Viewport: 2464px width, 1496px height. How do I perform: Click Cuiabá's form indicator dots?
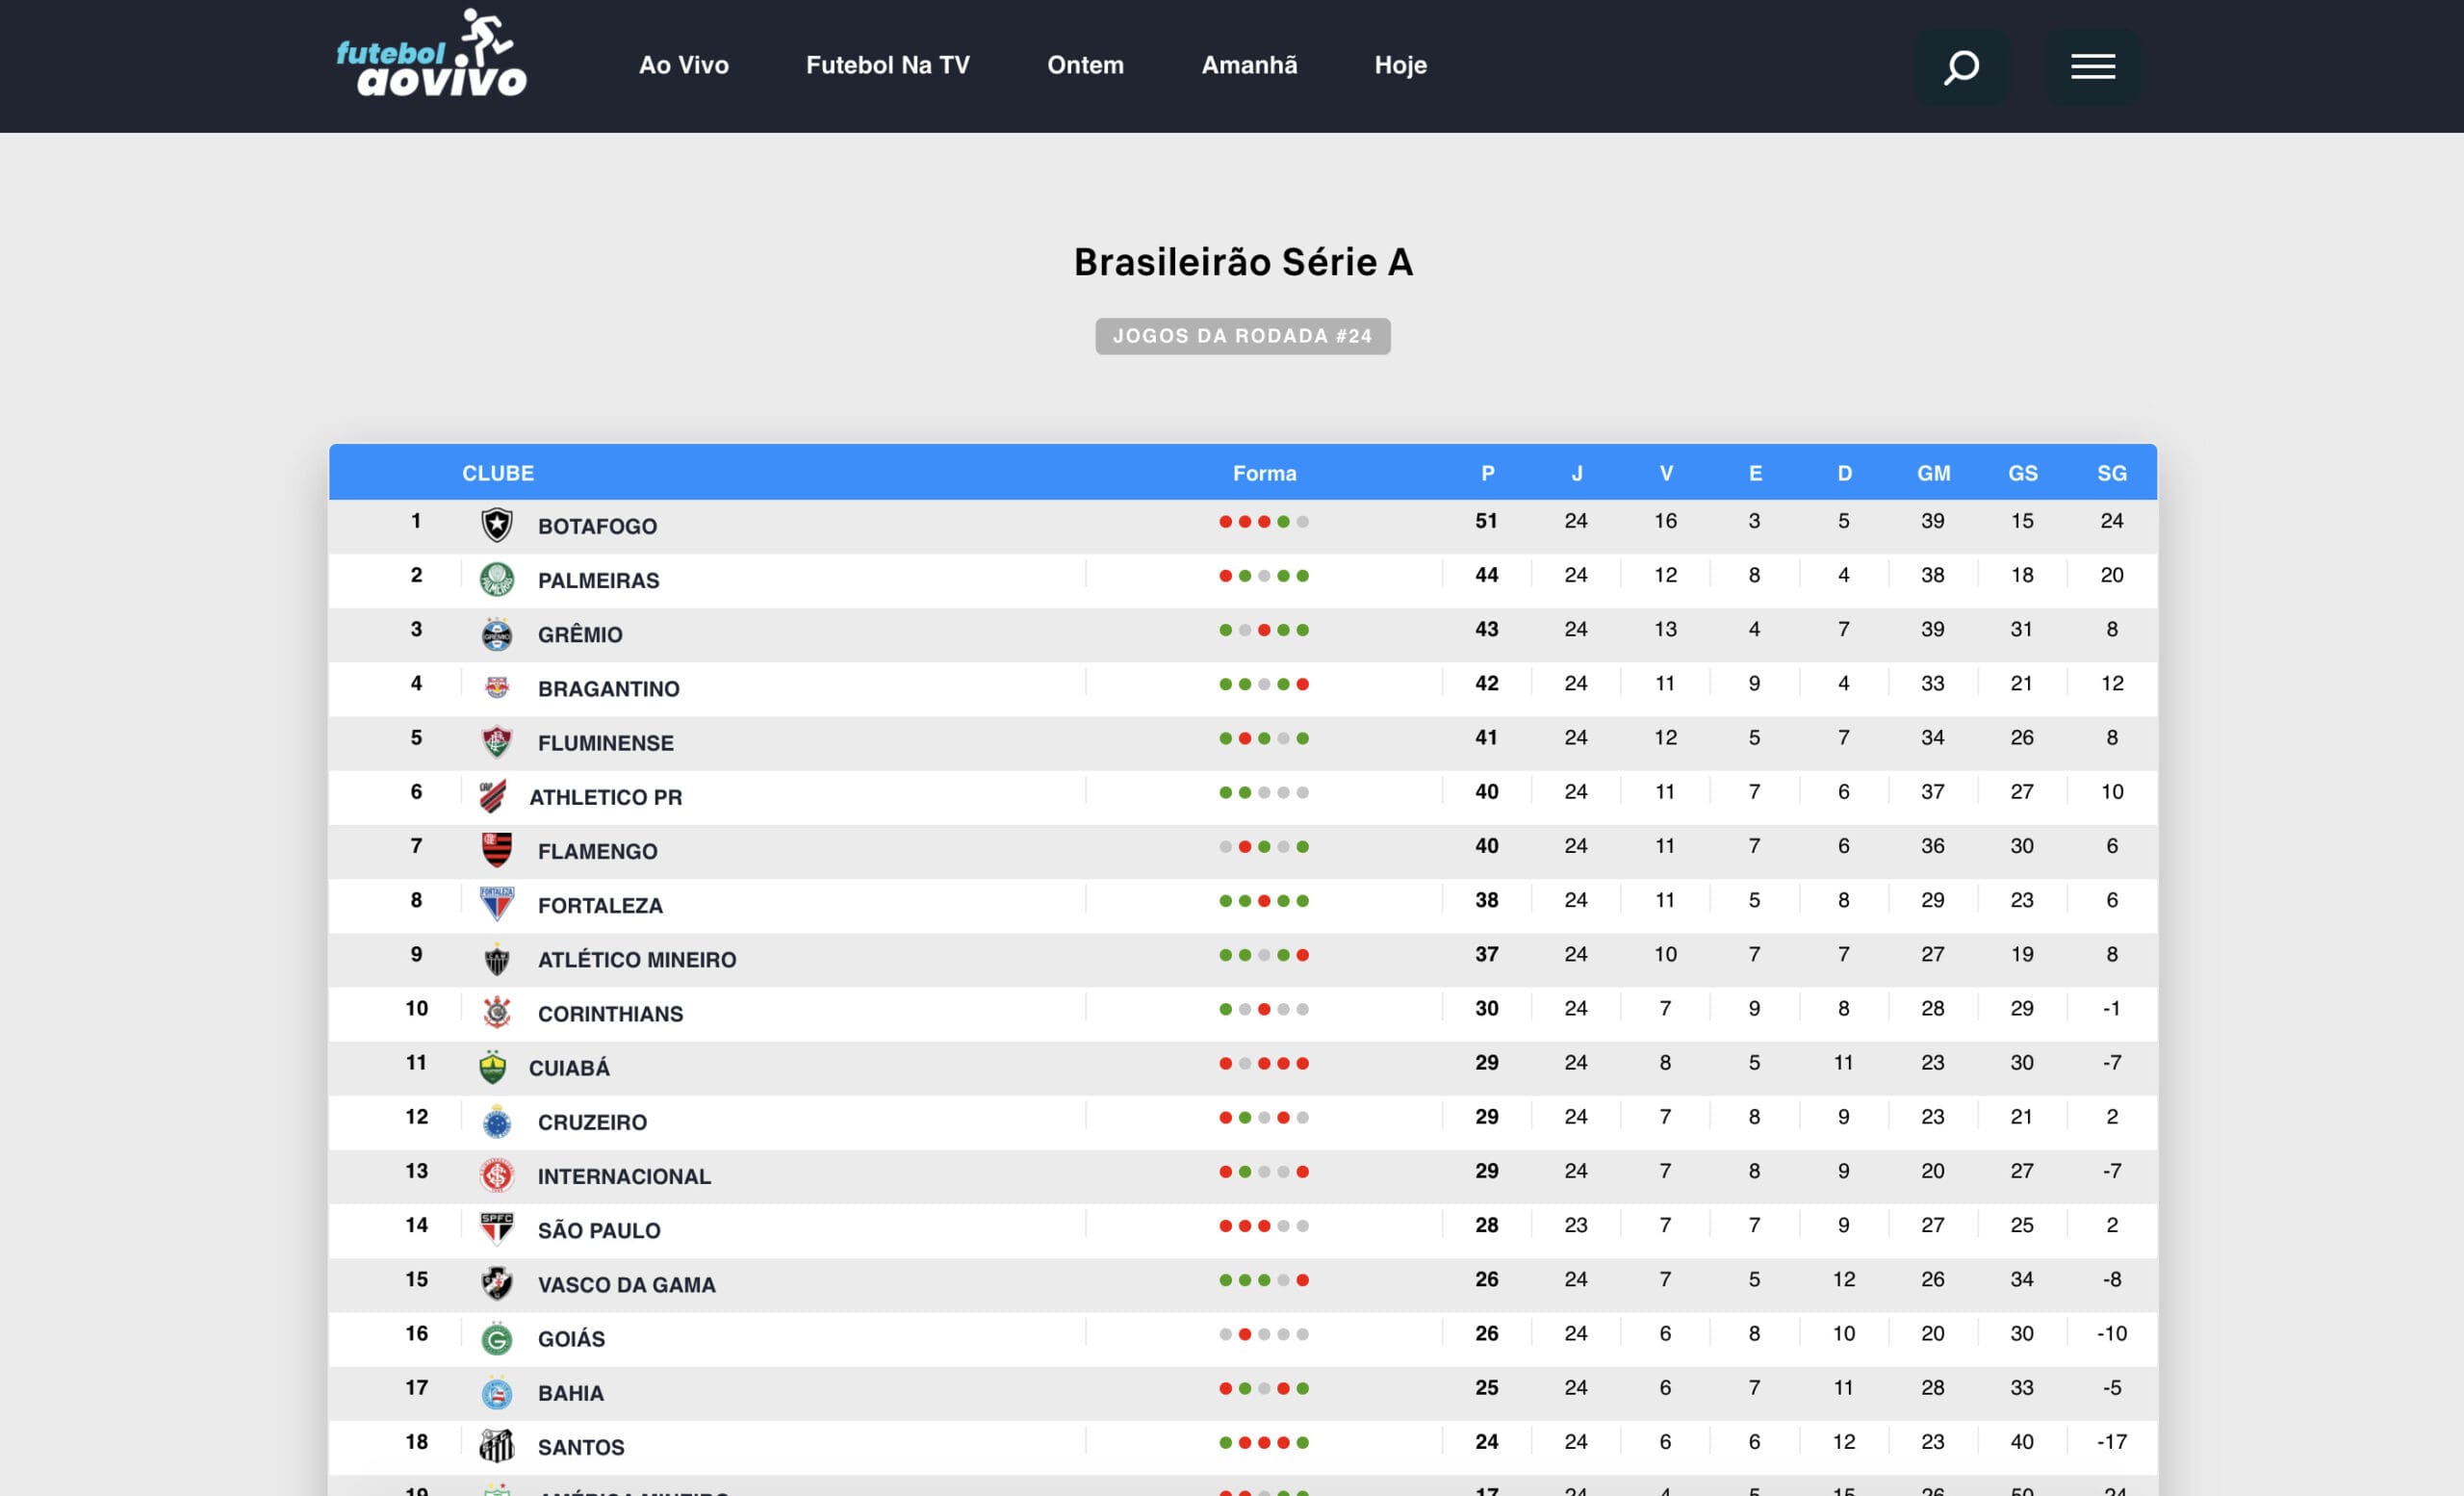1263,1063
